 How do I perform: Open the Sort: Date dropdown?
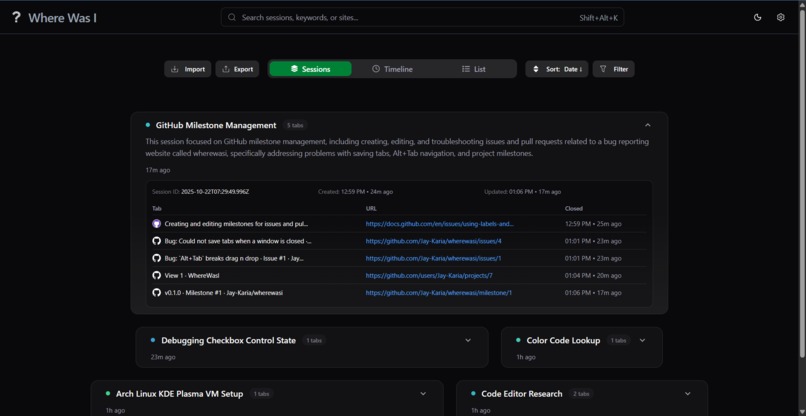point(557,69)
